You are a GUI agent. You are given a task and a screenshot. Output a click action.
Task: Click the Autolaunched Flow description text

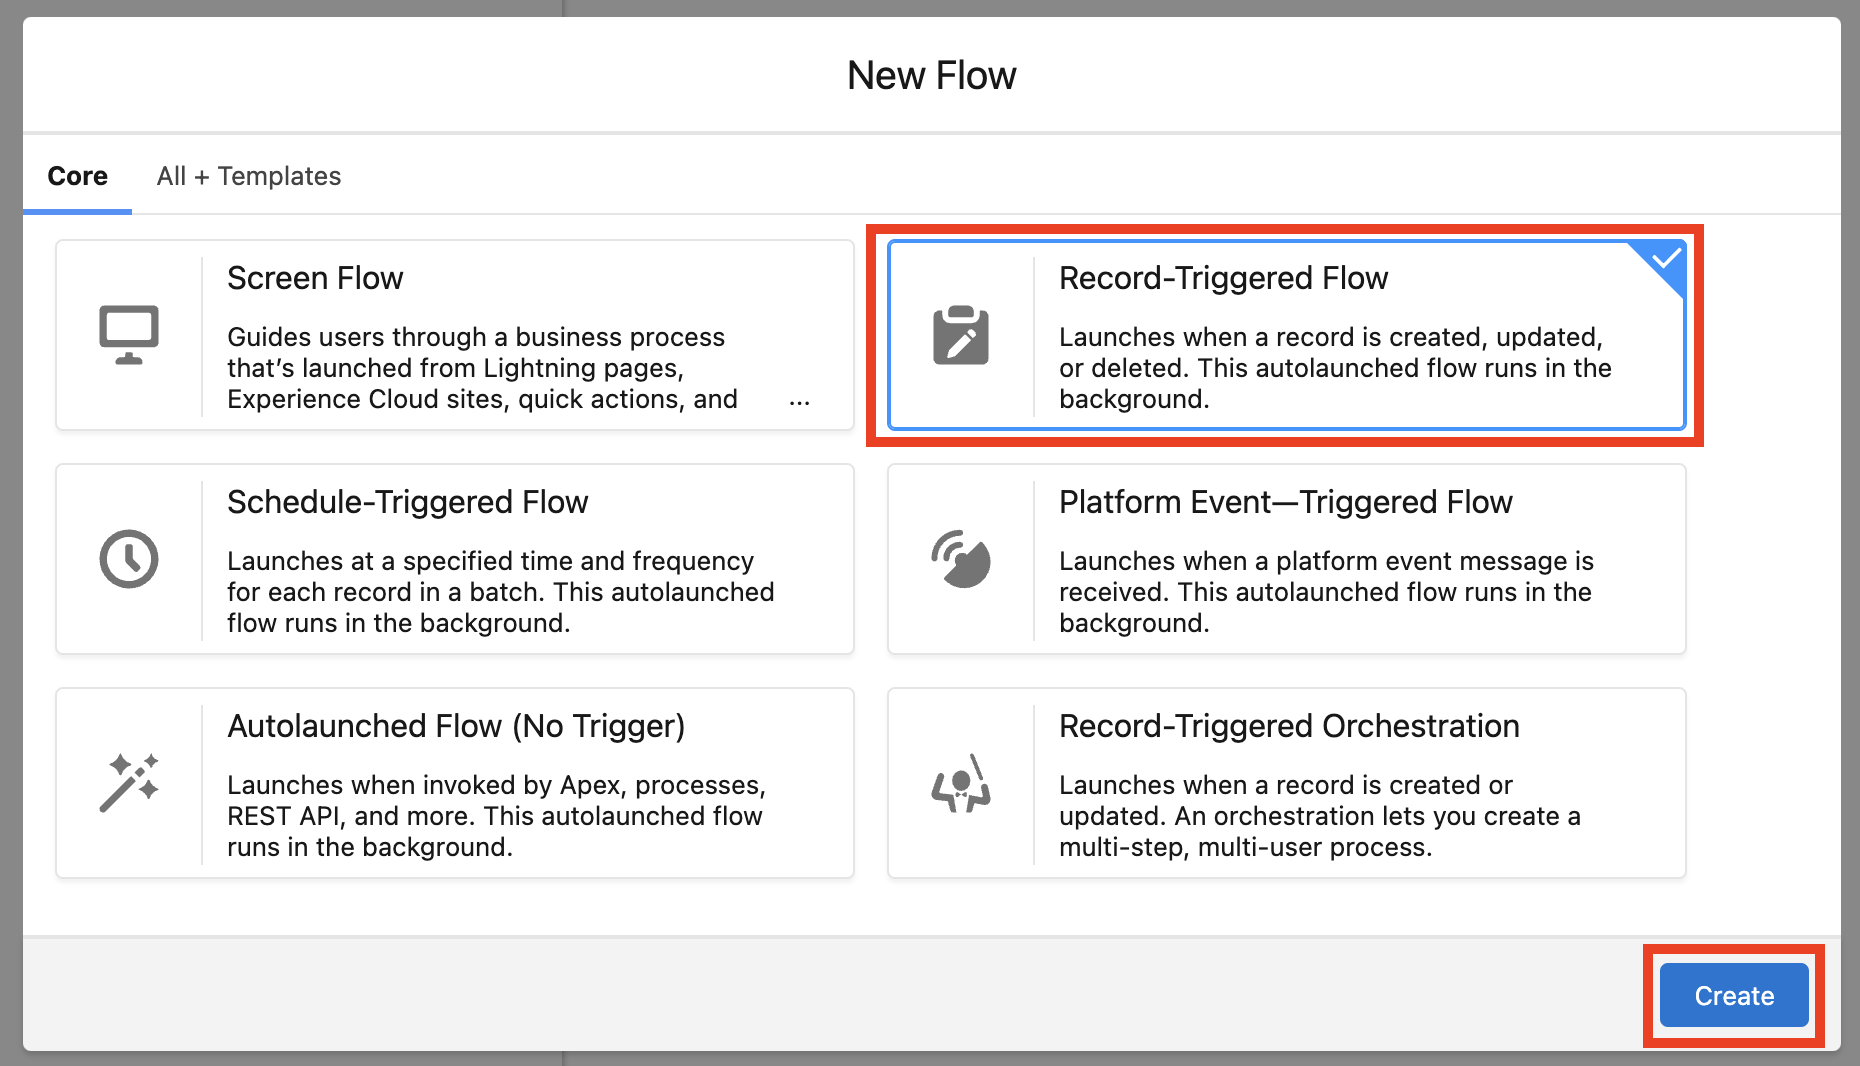496,816
